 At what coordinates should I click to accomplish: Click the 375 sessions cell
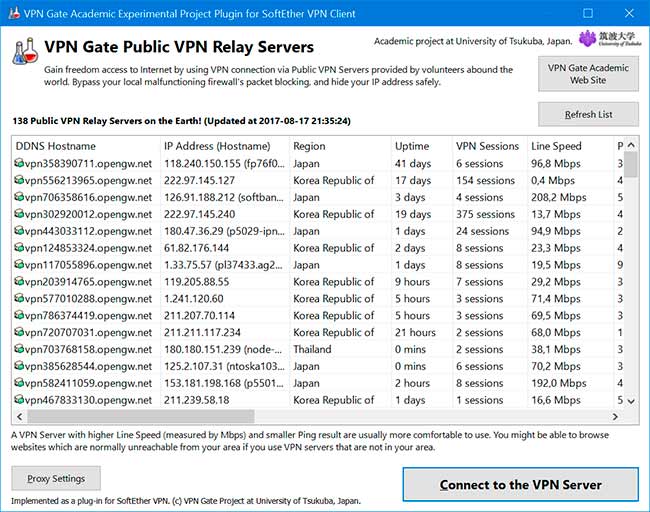(485, 214)
